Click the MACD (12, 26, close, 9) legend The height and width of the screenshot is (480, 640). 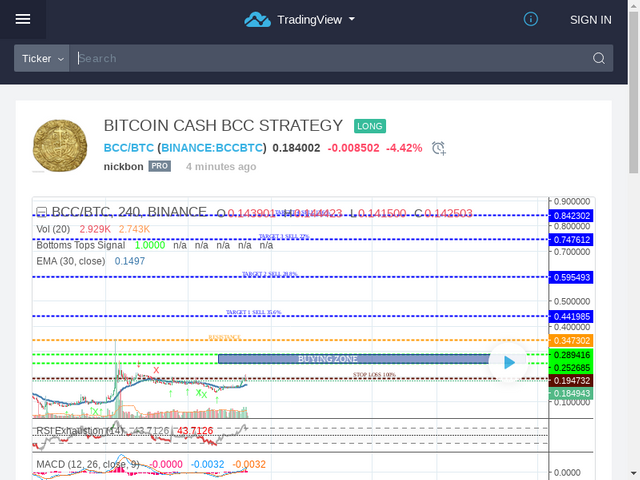[x=88, y=464]
